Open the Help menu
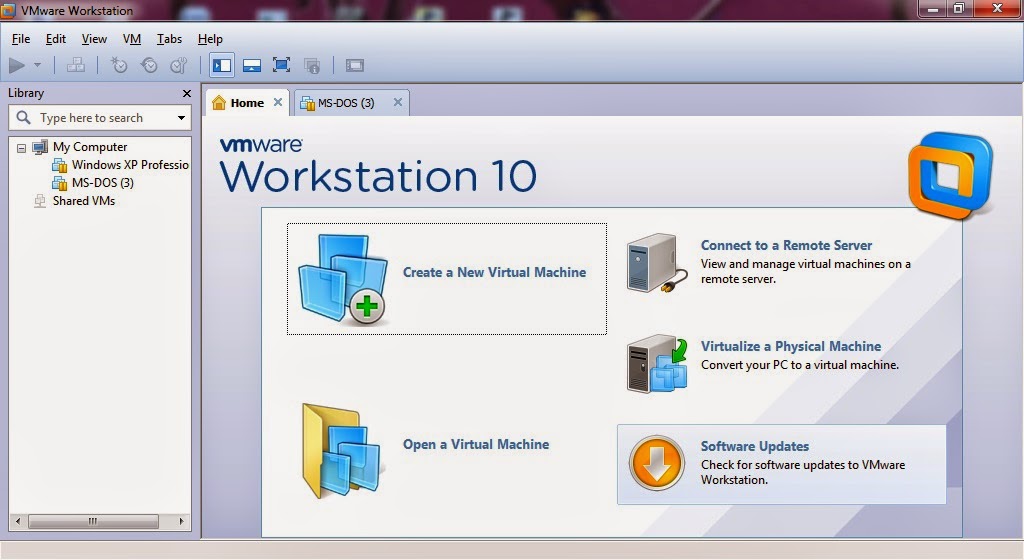1024x560 pixels. 210,39
